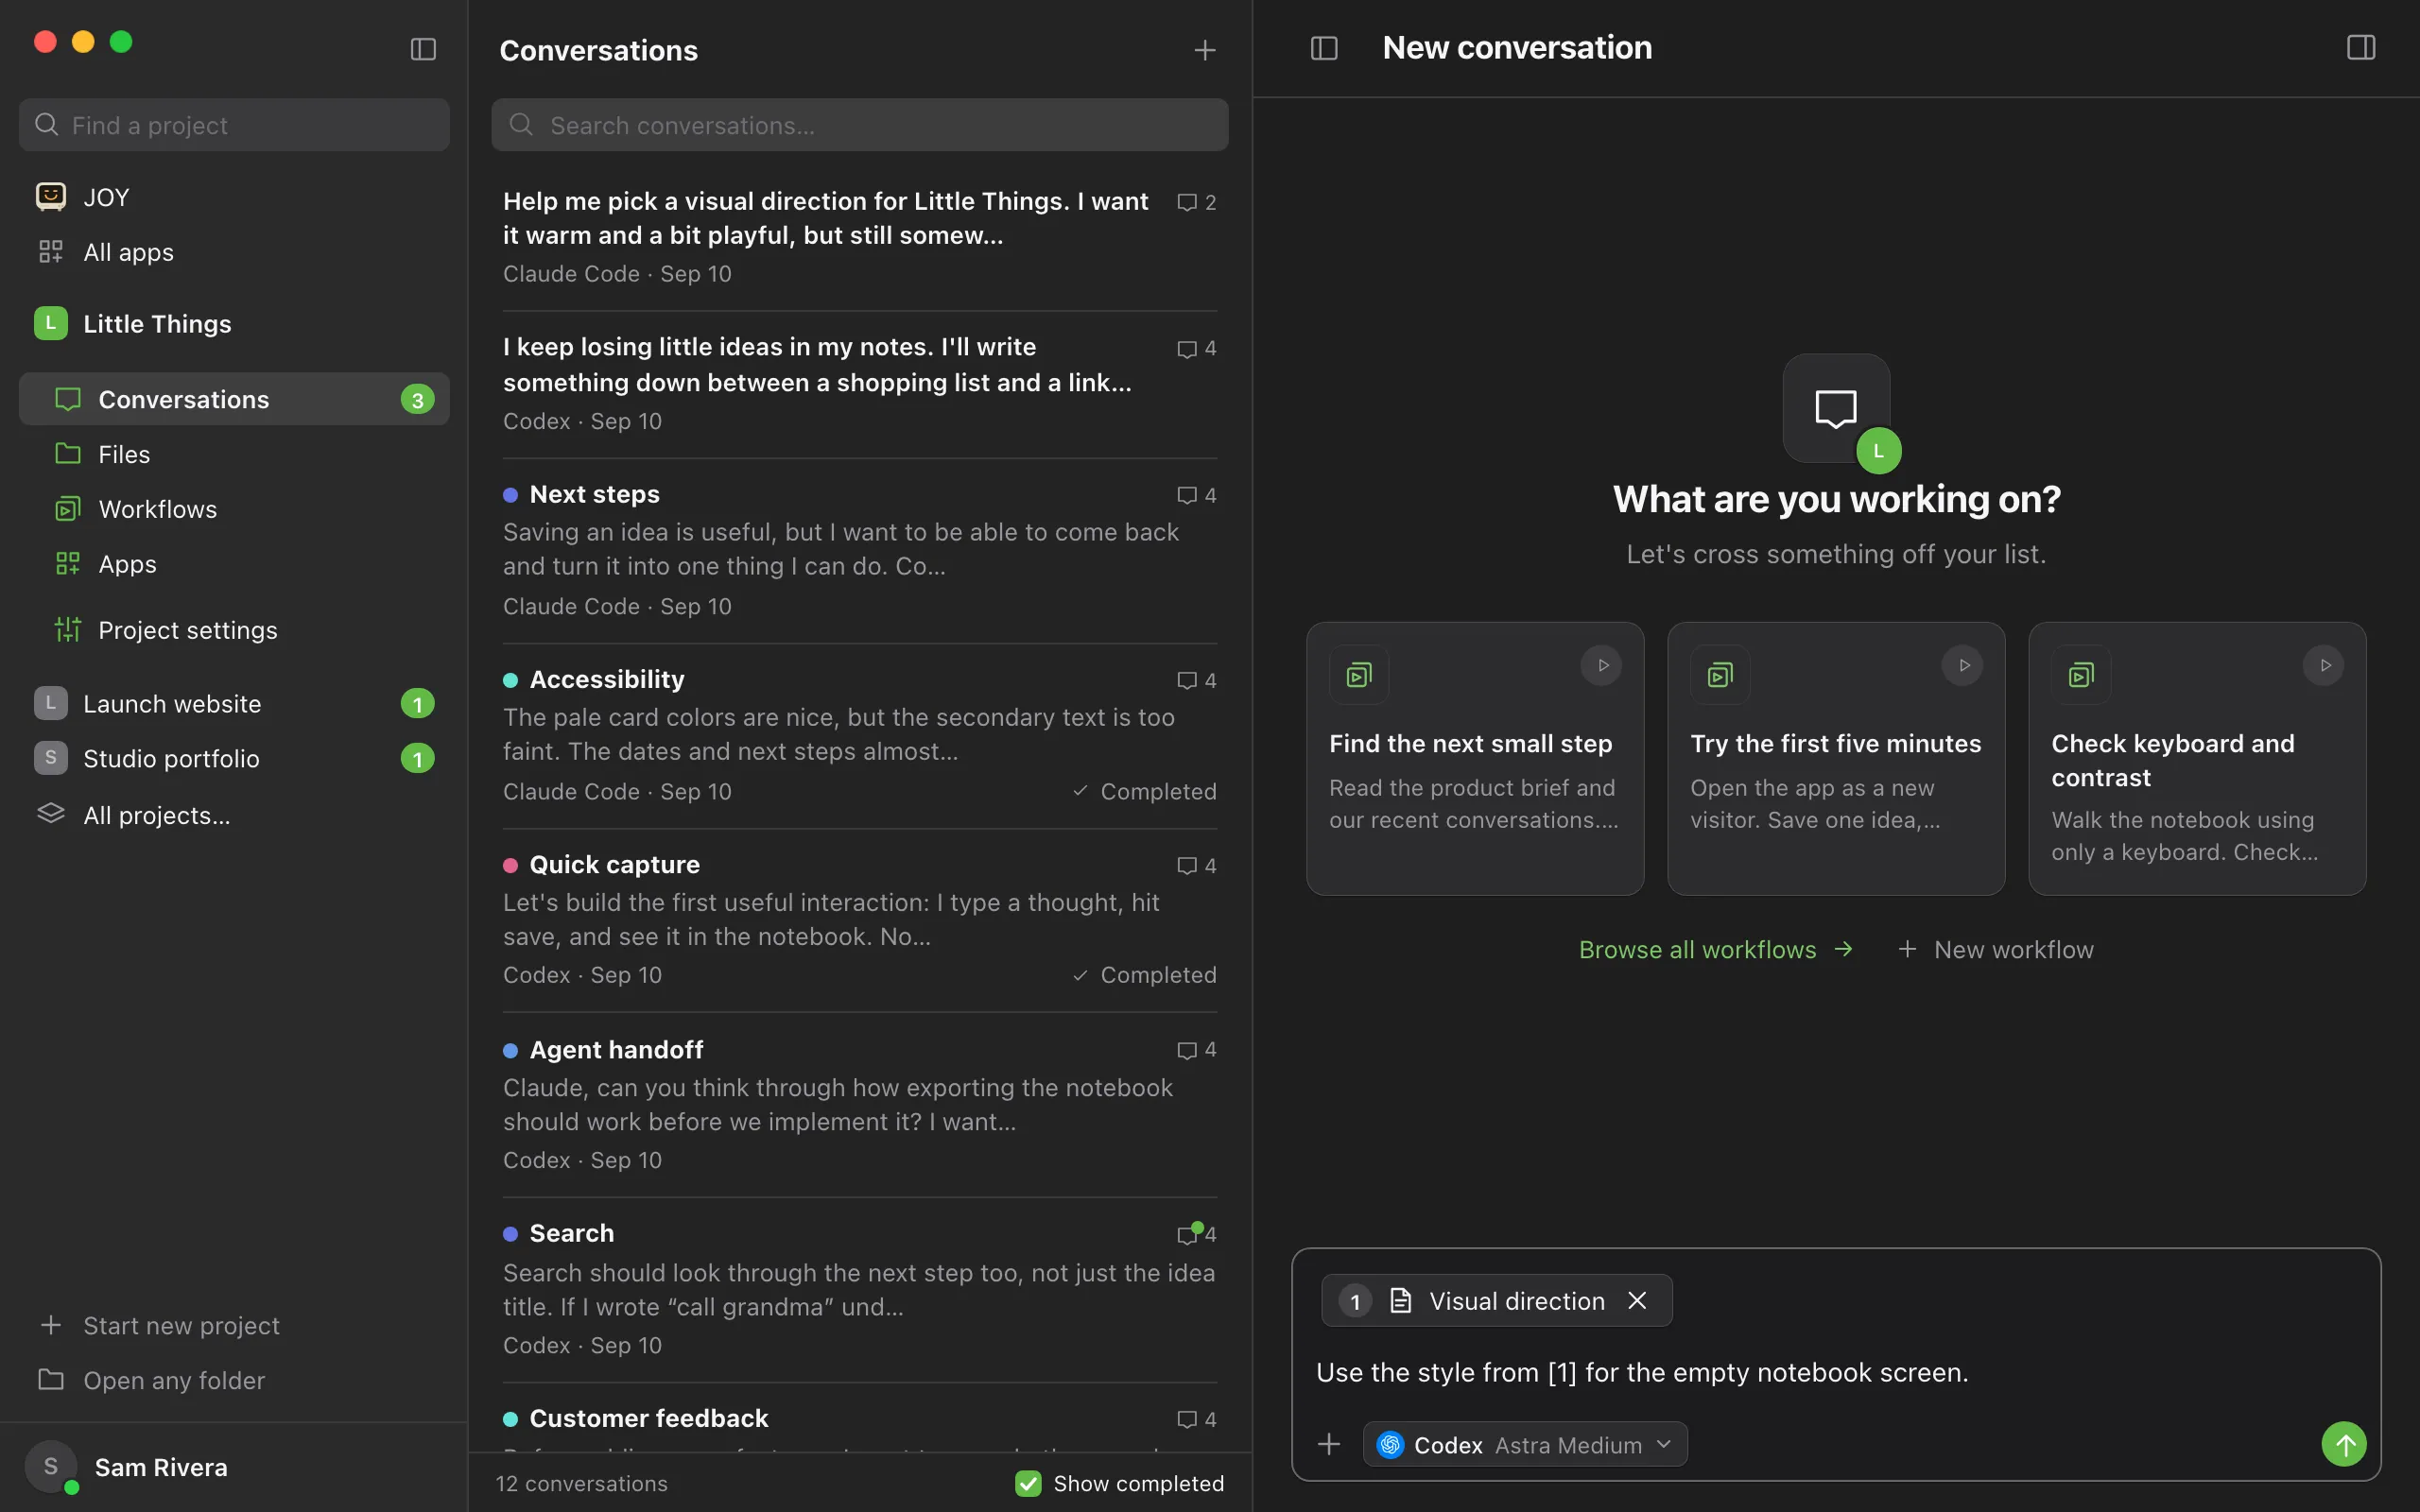2420x1512 pixels.
Task: Click the message text in composer
Action: tap(1642, 1372)
